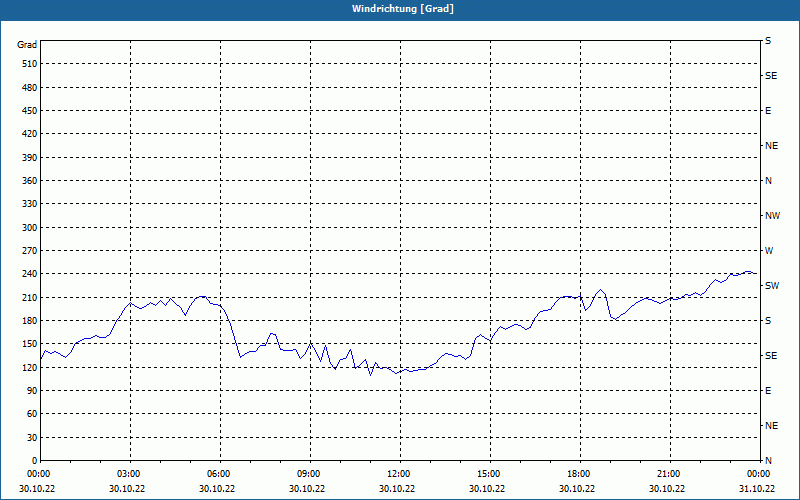
Task: Click the "SW" compass label
Action: (x=772, y=286)
